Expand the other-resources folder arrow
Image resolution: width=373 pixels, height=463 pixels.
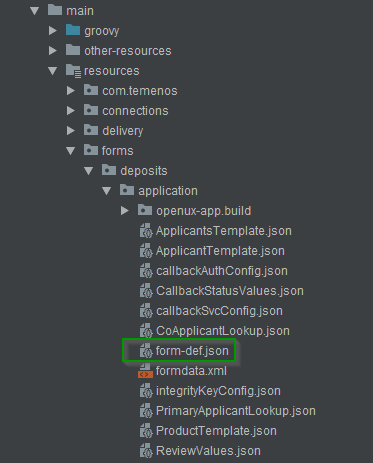pos(53,51)
